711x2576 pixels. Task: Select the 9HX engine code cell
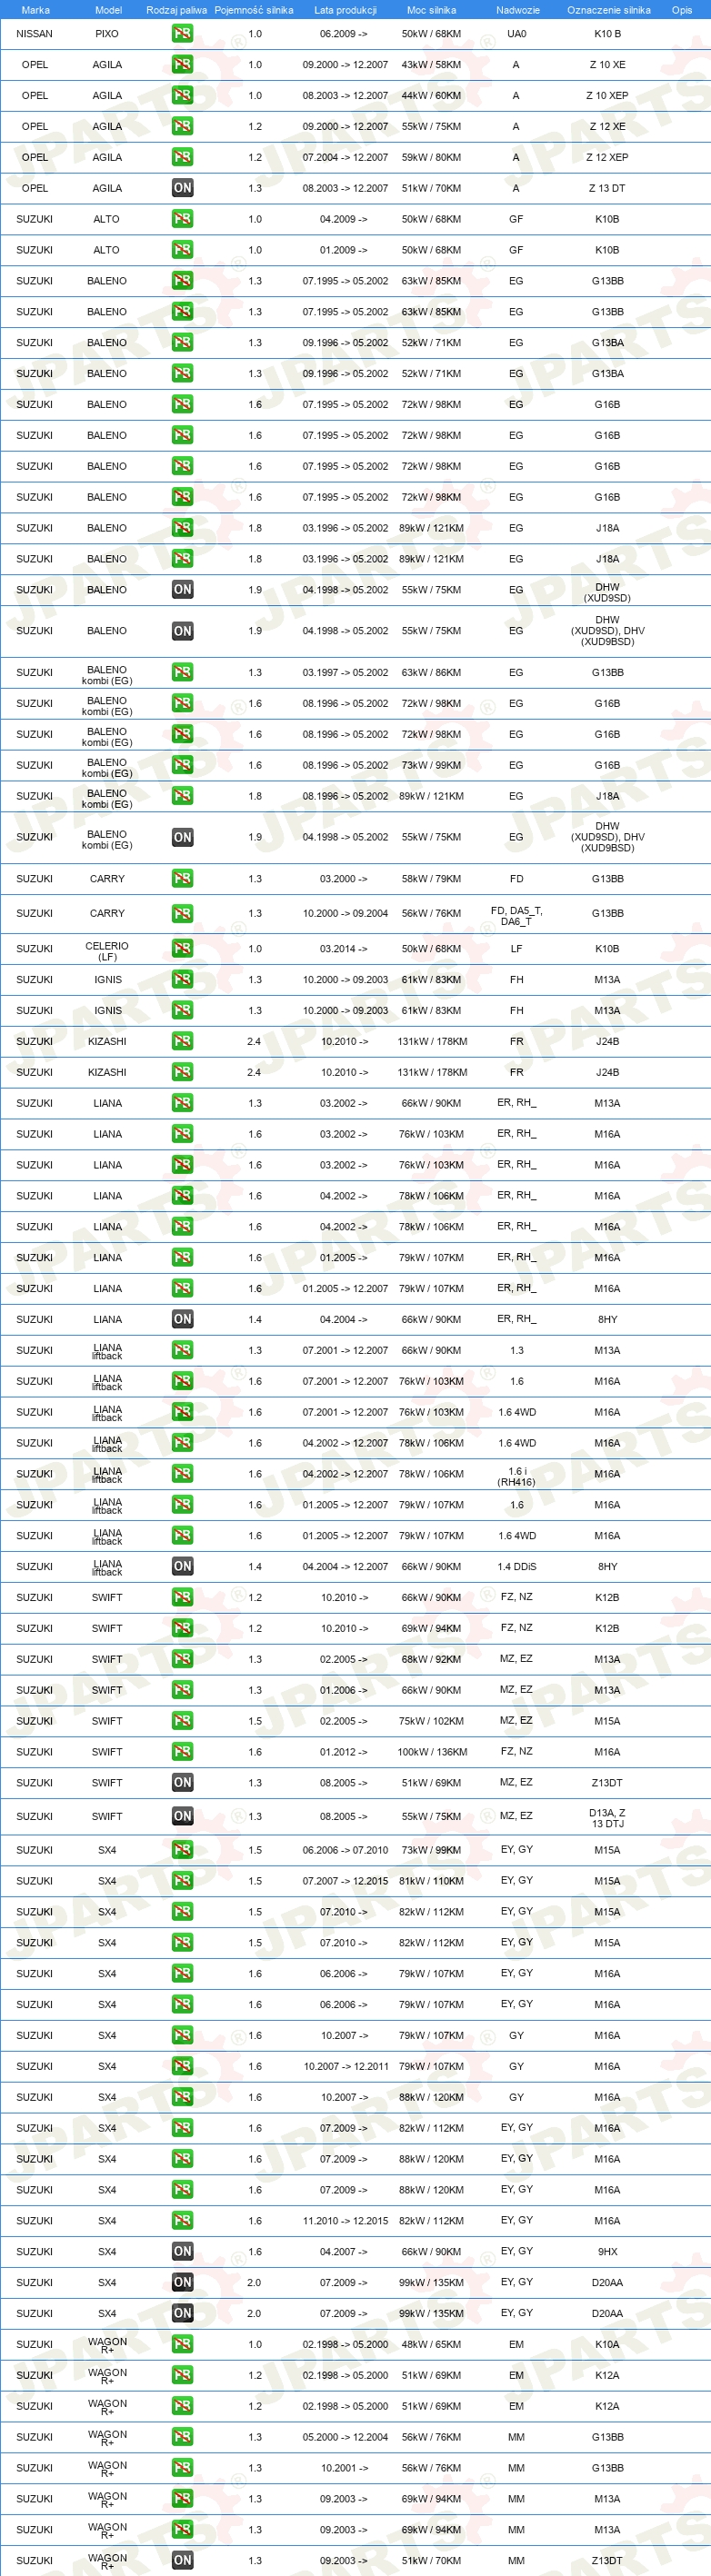[x=607, y=2251]
